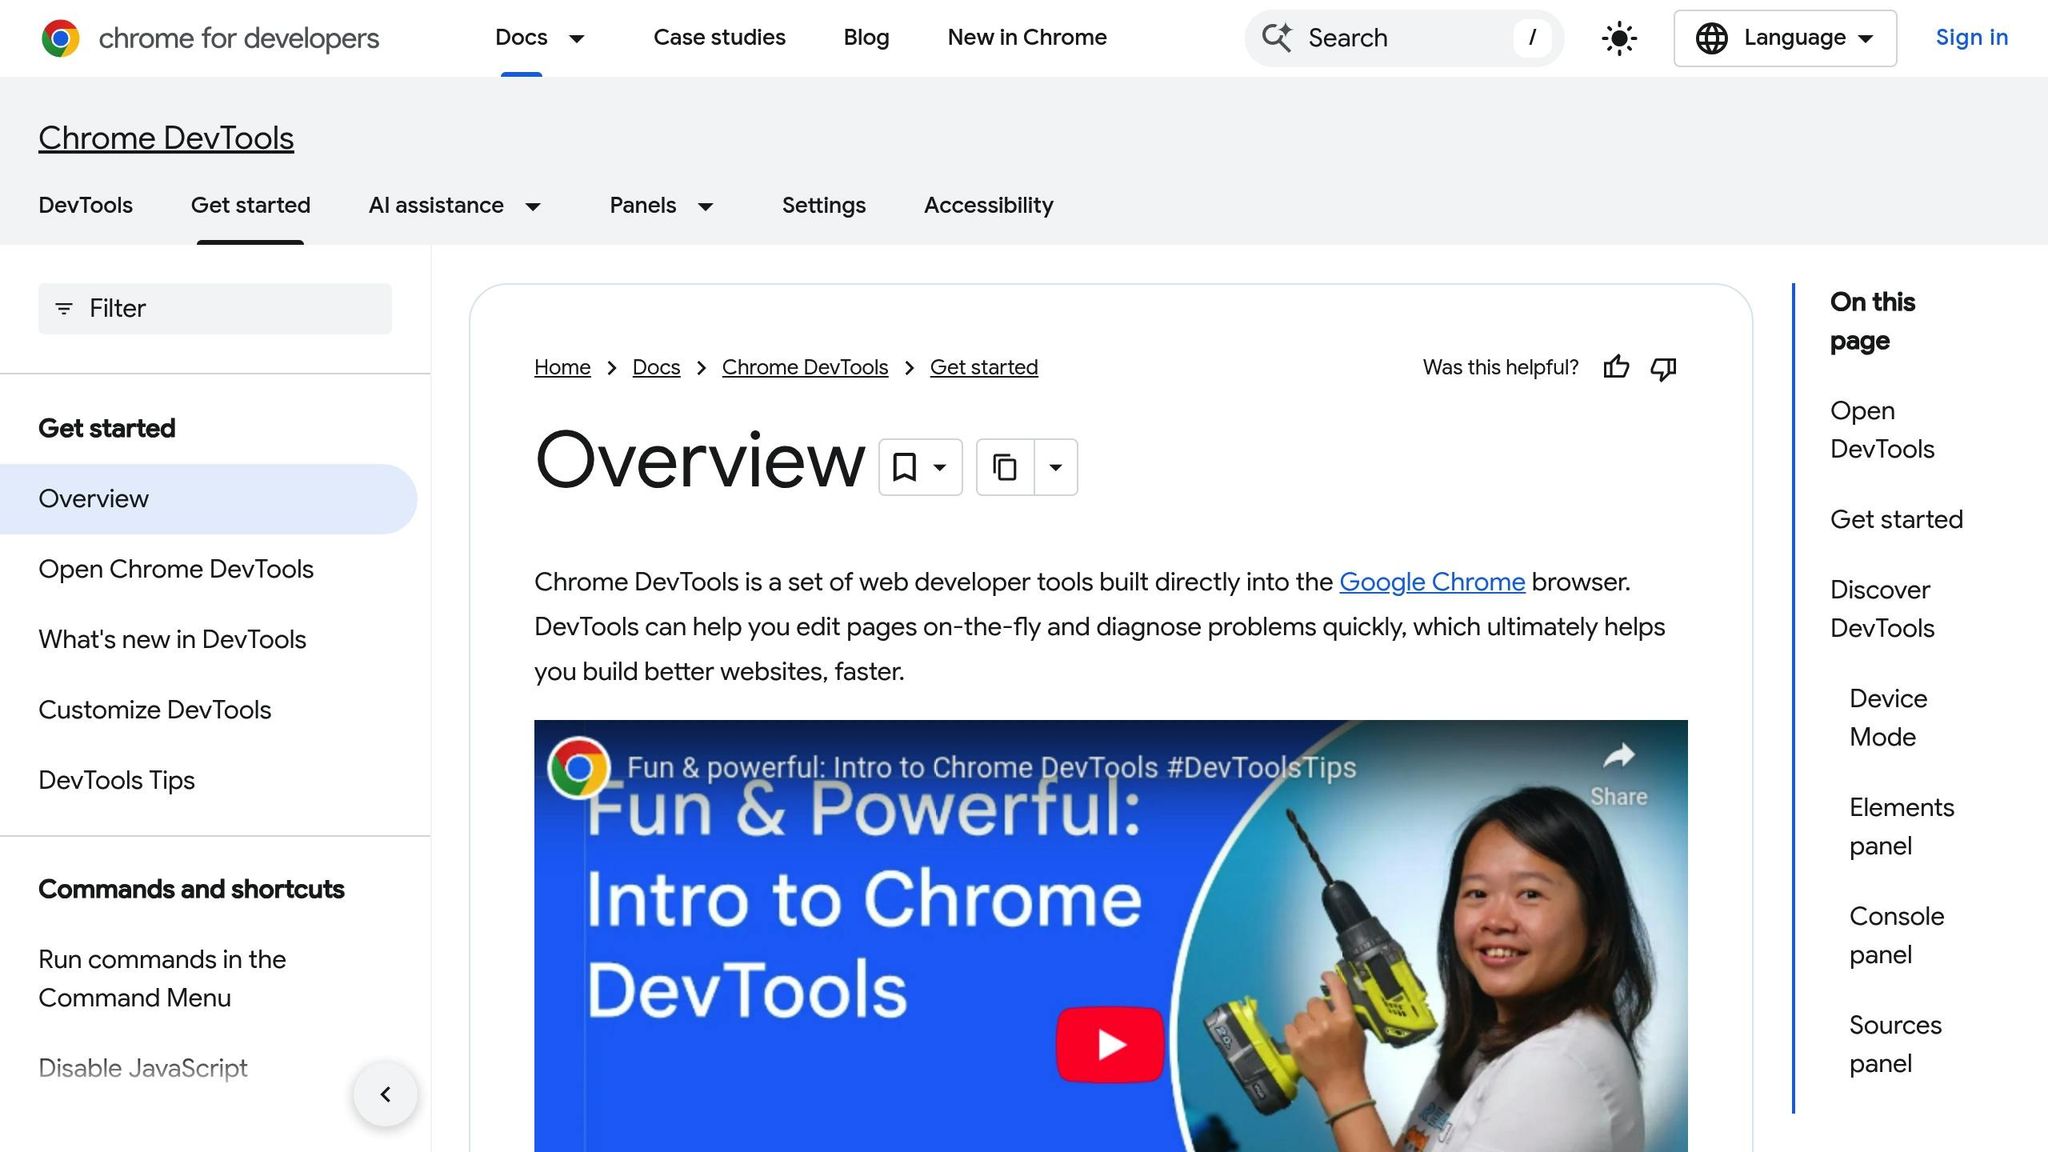
Task: Select the Settings tab
Action: (823, 205)
